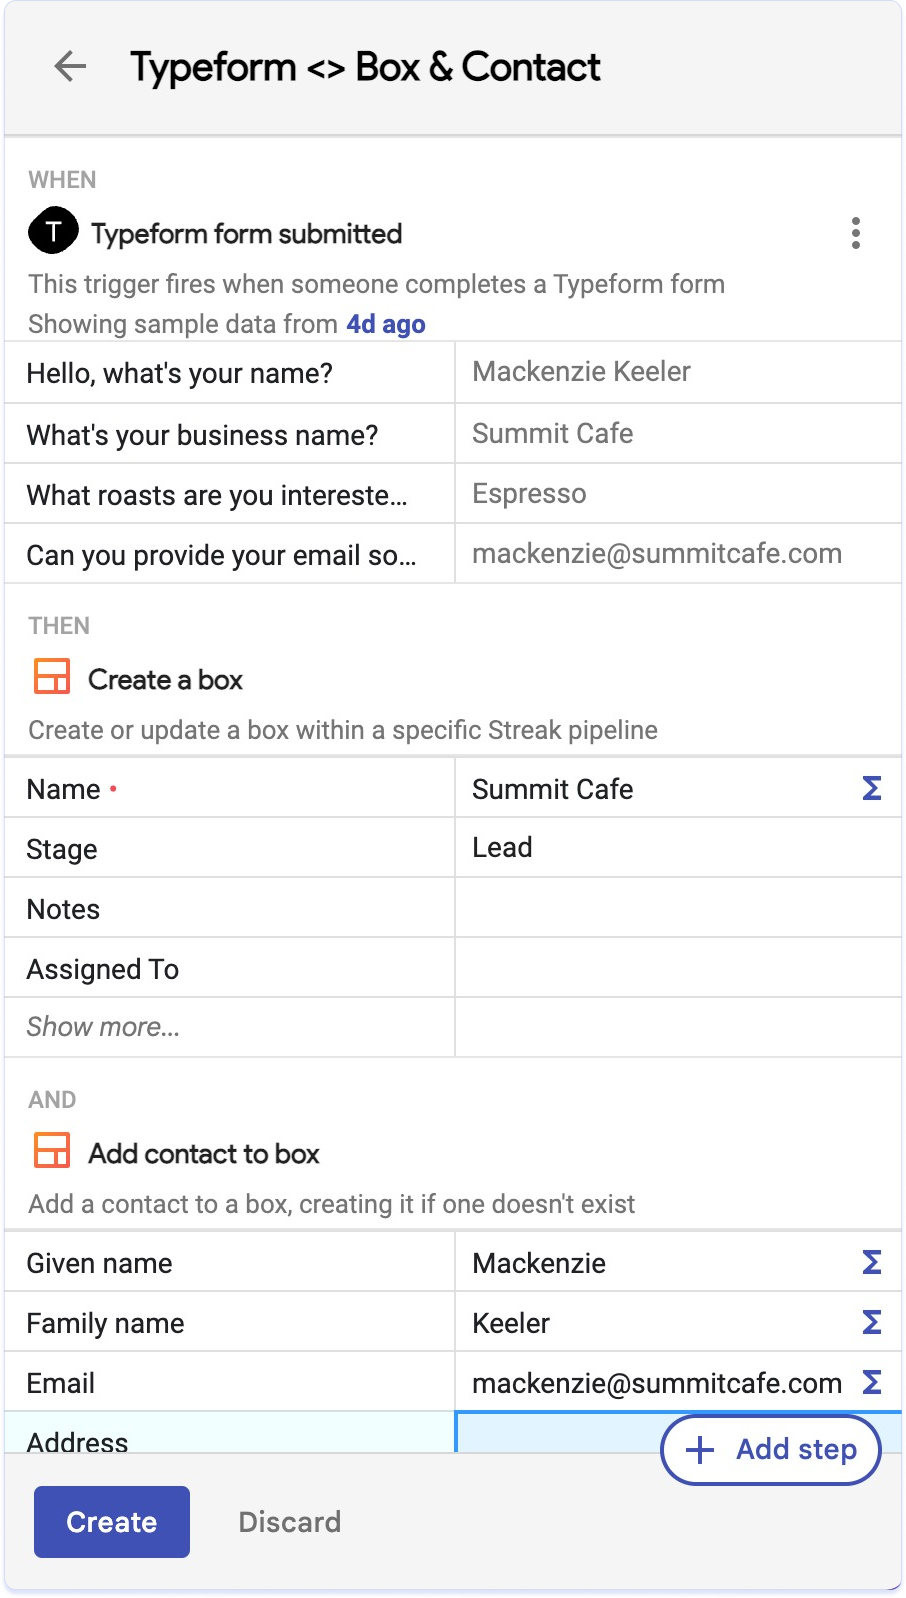The height and width of the screenshot is (1598, 906).
Task: Select the Typeform form submitted trigger title
Action: point(246,233)
